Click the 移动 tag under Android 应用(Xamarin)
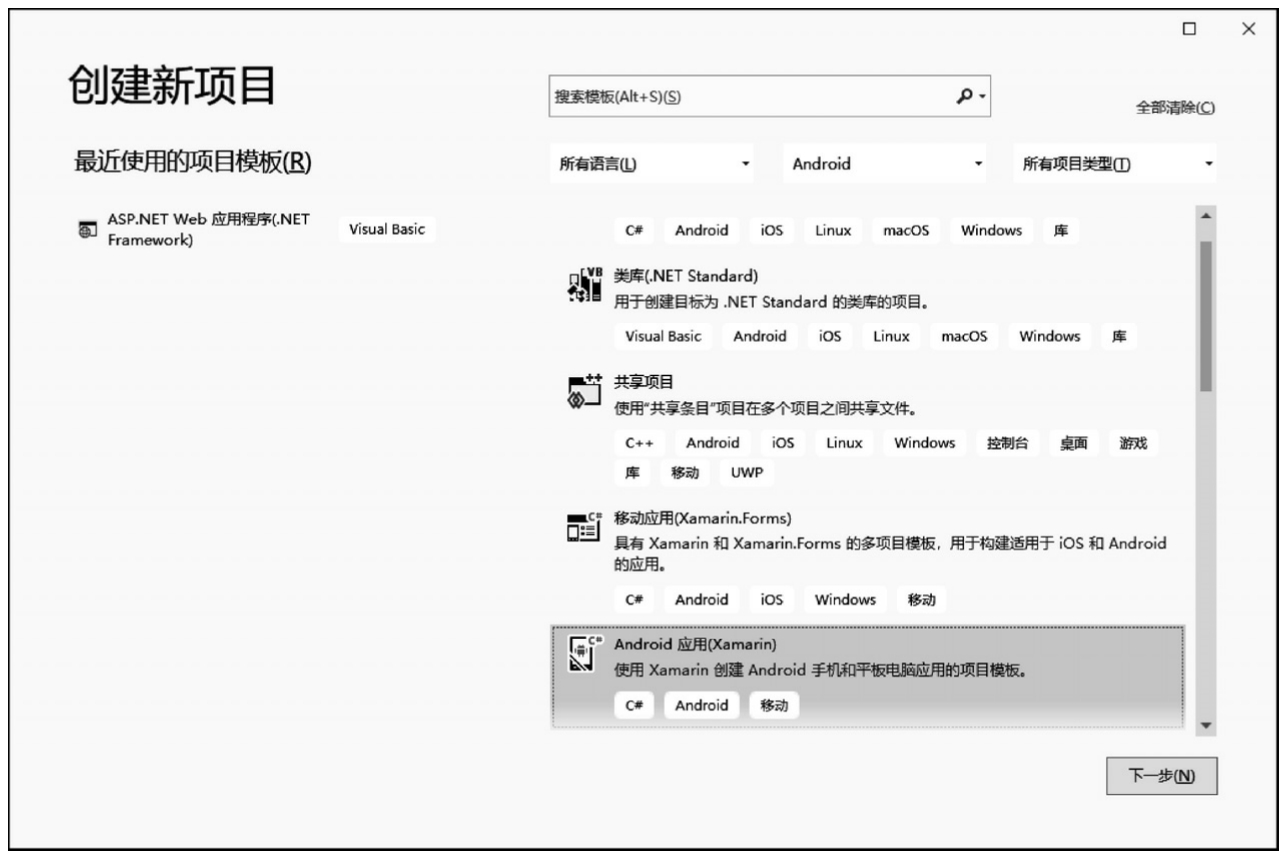This screenshot has height=858, width=1287. [x=774, y=705]
